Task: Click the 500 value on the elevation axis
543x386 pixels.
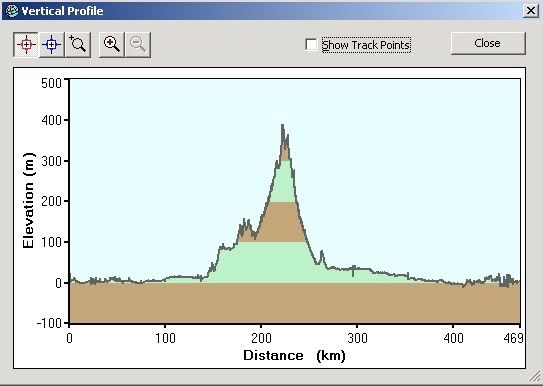Action: [51, 83]
